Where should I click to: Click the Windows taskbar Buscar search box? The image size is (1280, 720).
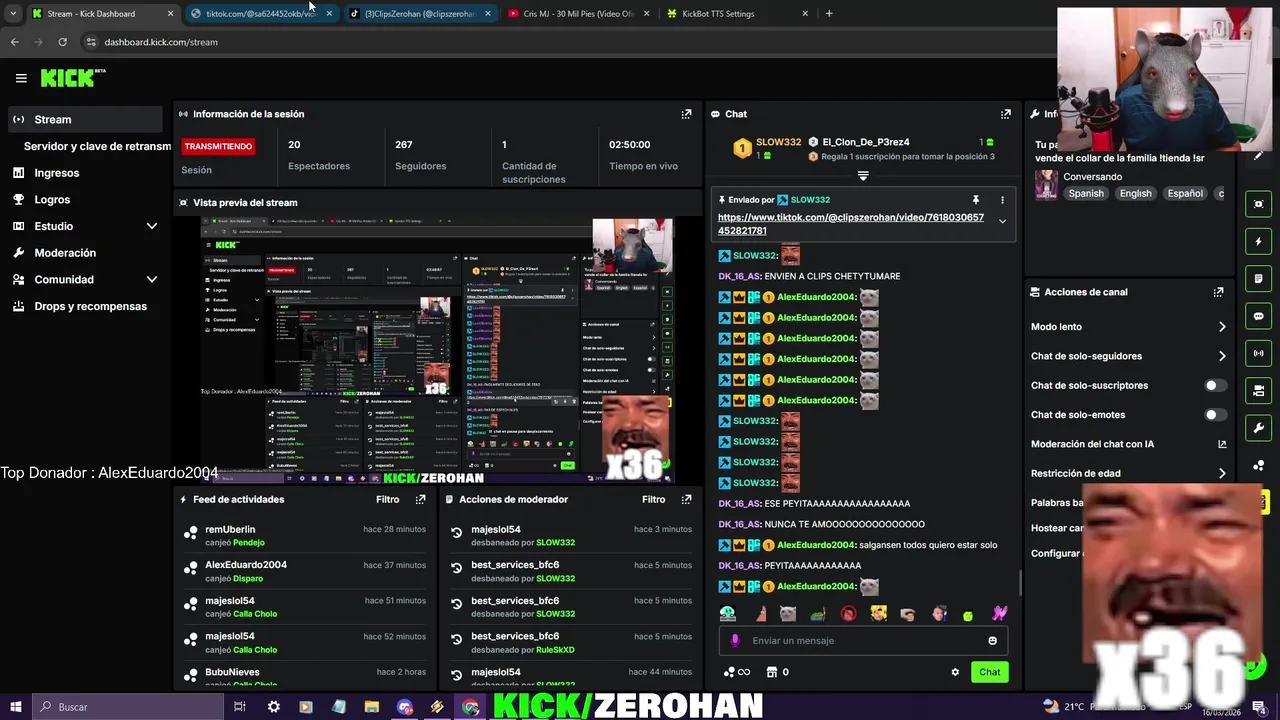click(128, 707)
